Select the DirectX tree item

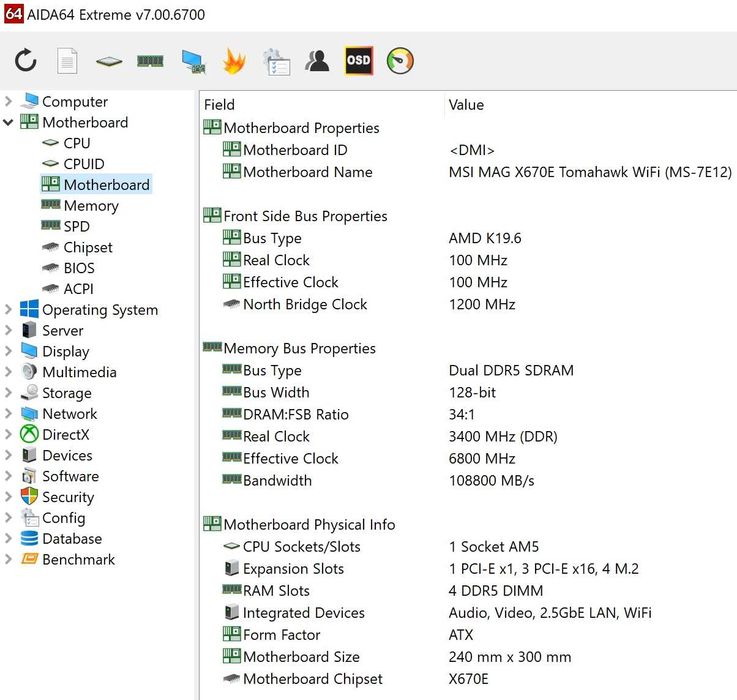click(55, 434)
